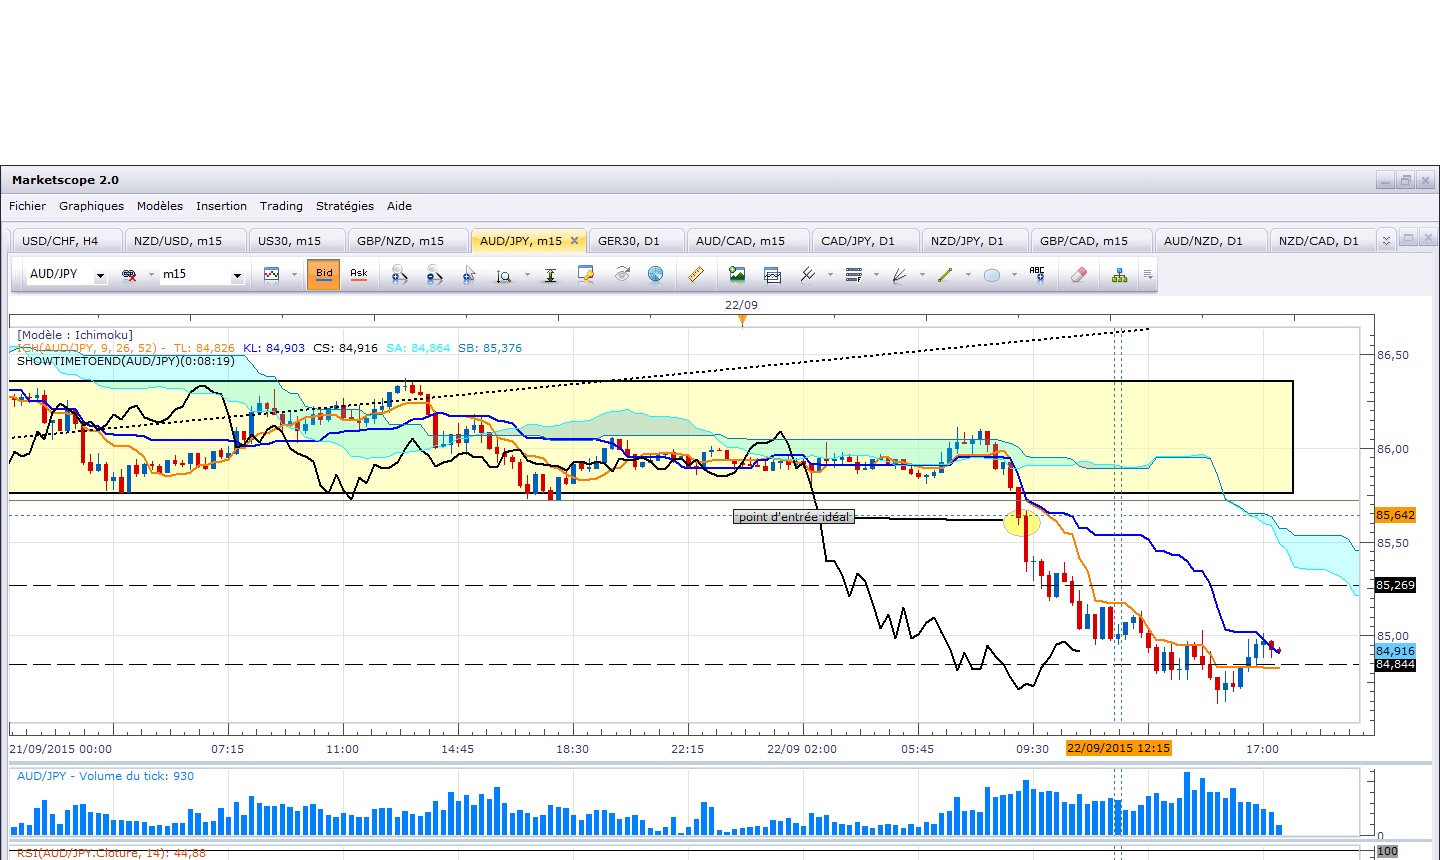Expand the chart type dropdown arrow
Image resolution: width=1440 pixels, height=860 pixels.
pos(294,275)
